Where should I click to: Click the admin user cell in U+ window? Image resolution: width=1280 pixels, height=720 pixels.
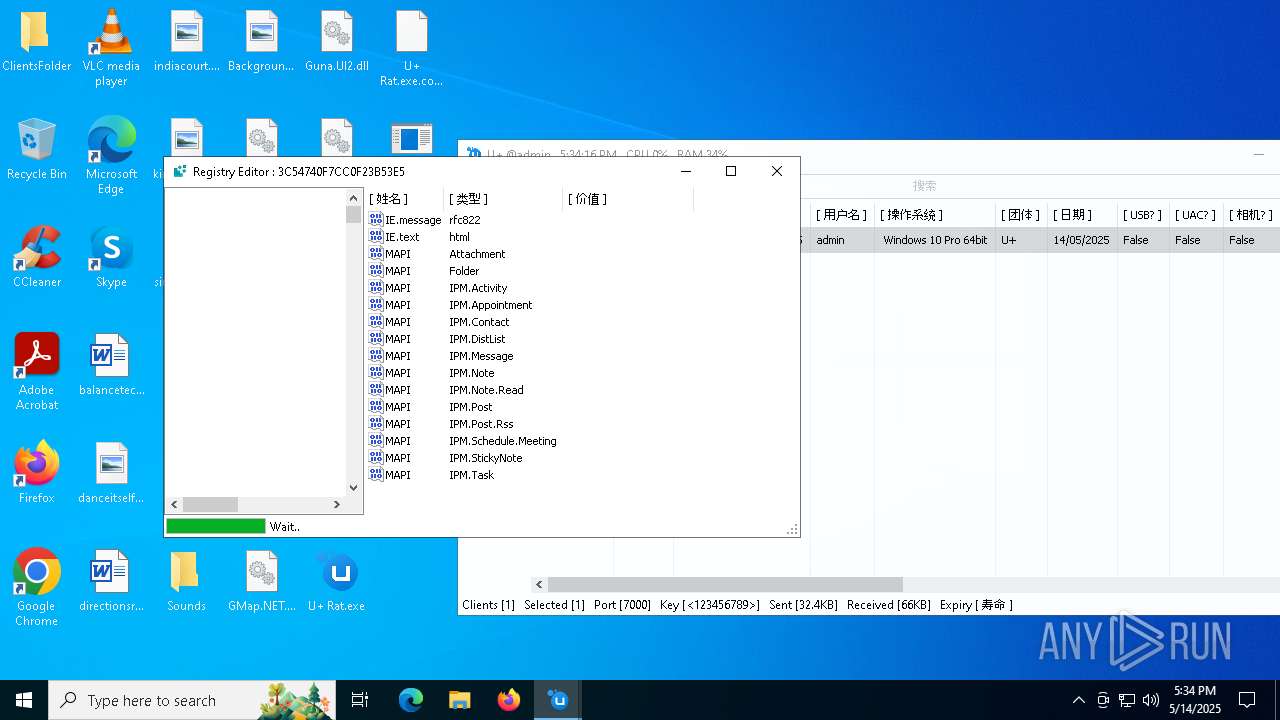click(830, 240)
